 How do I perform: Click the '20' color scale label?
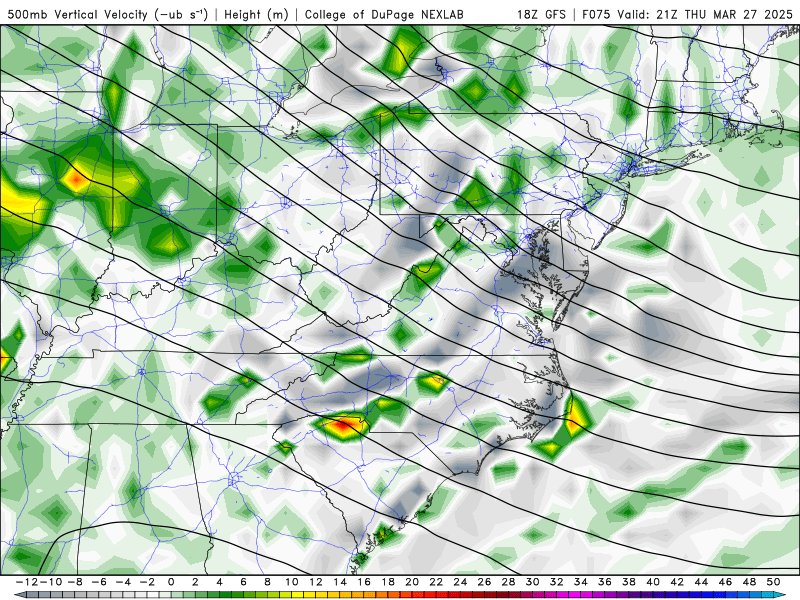[x=412, y=582]
